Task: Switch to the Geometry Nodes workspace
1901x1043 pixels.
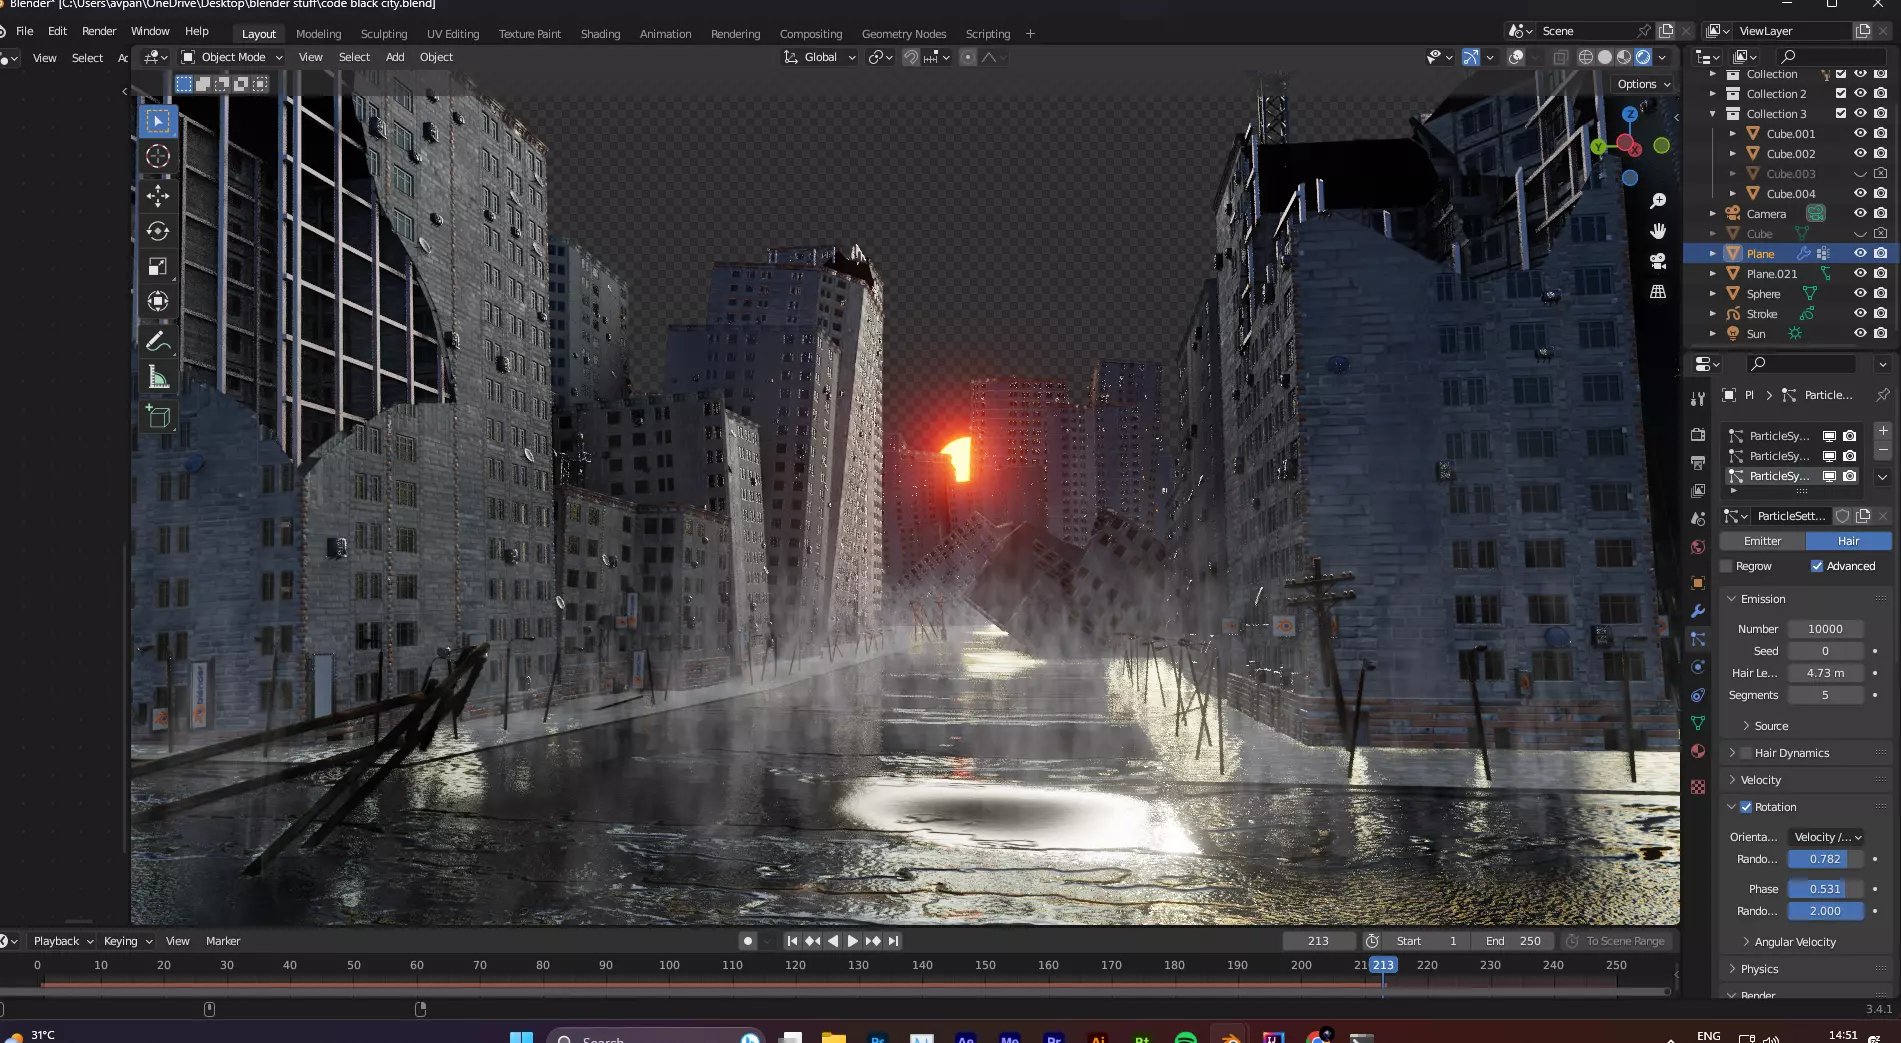Action: [x=904, y=34]
